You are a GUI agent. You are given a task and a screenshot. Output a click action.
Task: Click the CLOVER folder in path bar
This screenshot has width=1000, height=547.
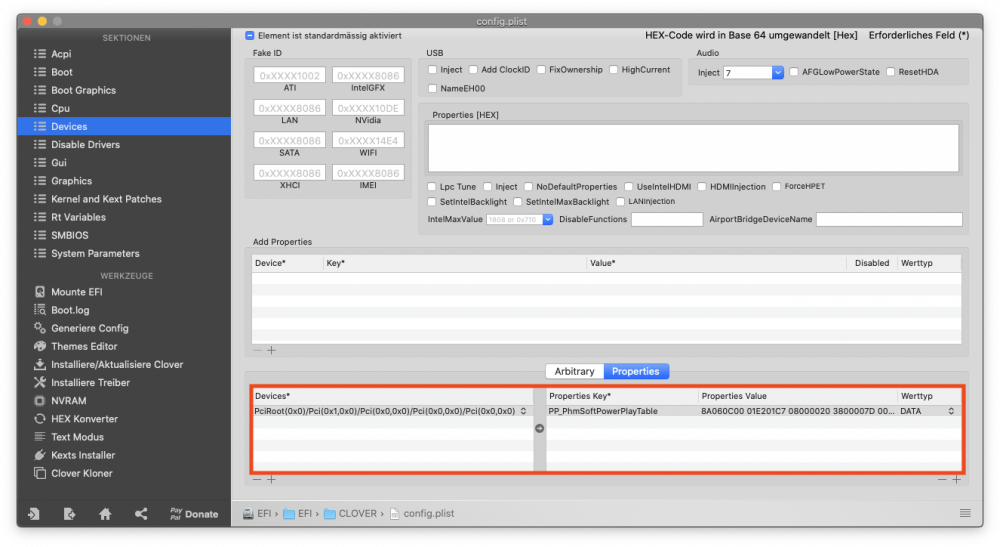(x=350, y=513)
